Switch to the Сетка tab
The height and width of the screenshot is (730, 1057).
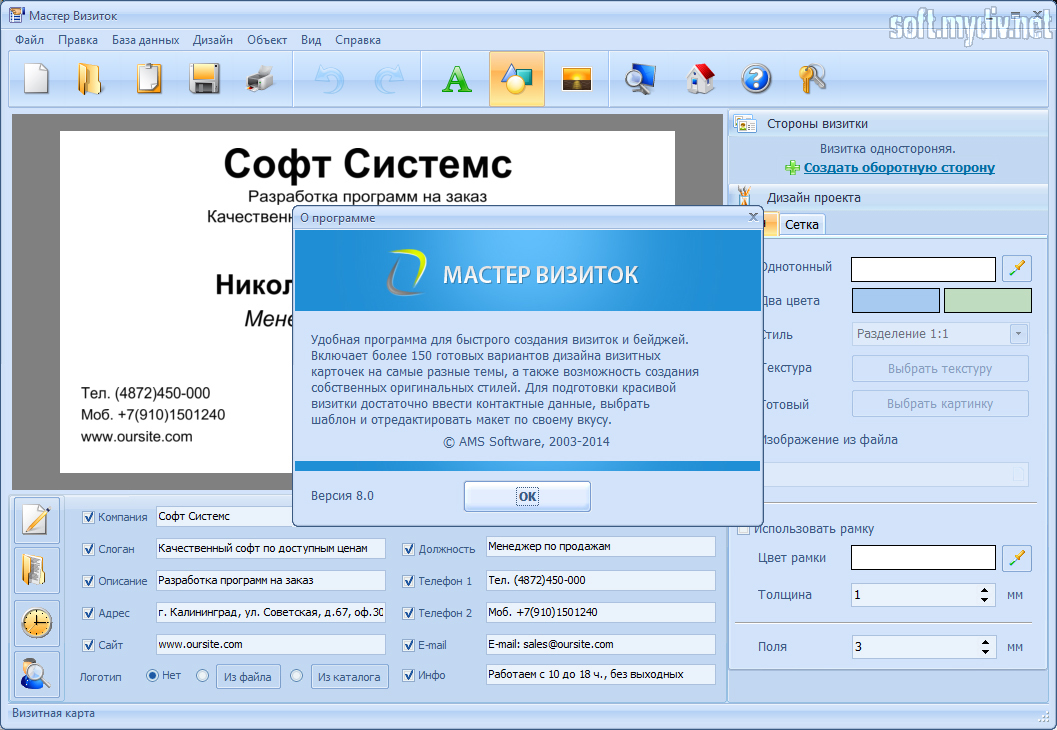coord(802,224)
